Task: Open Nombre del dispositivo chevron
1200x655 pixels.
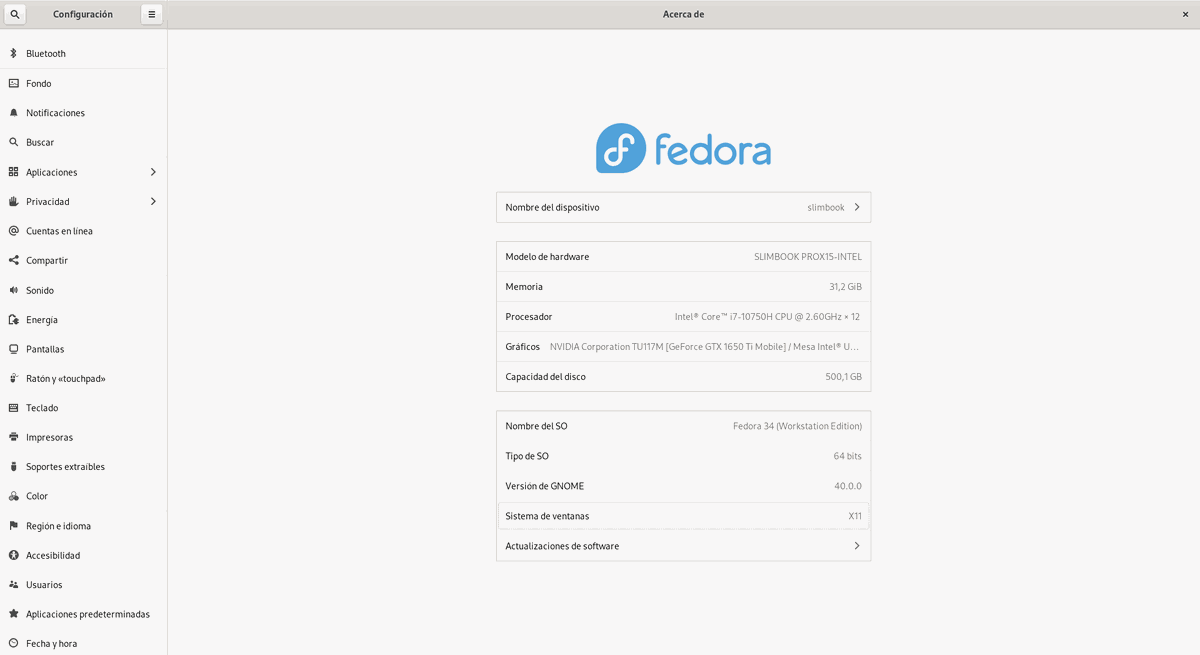Action: 857,208
